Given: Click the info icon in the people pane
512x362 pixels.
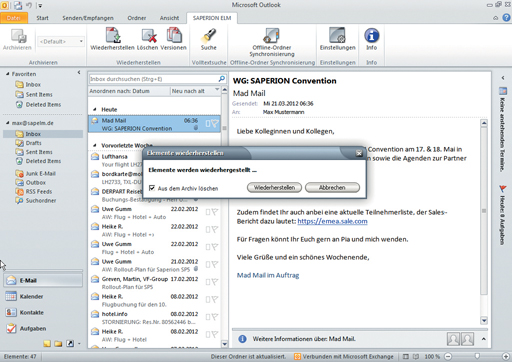Looking at the screenshot, I should point(242,339).
